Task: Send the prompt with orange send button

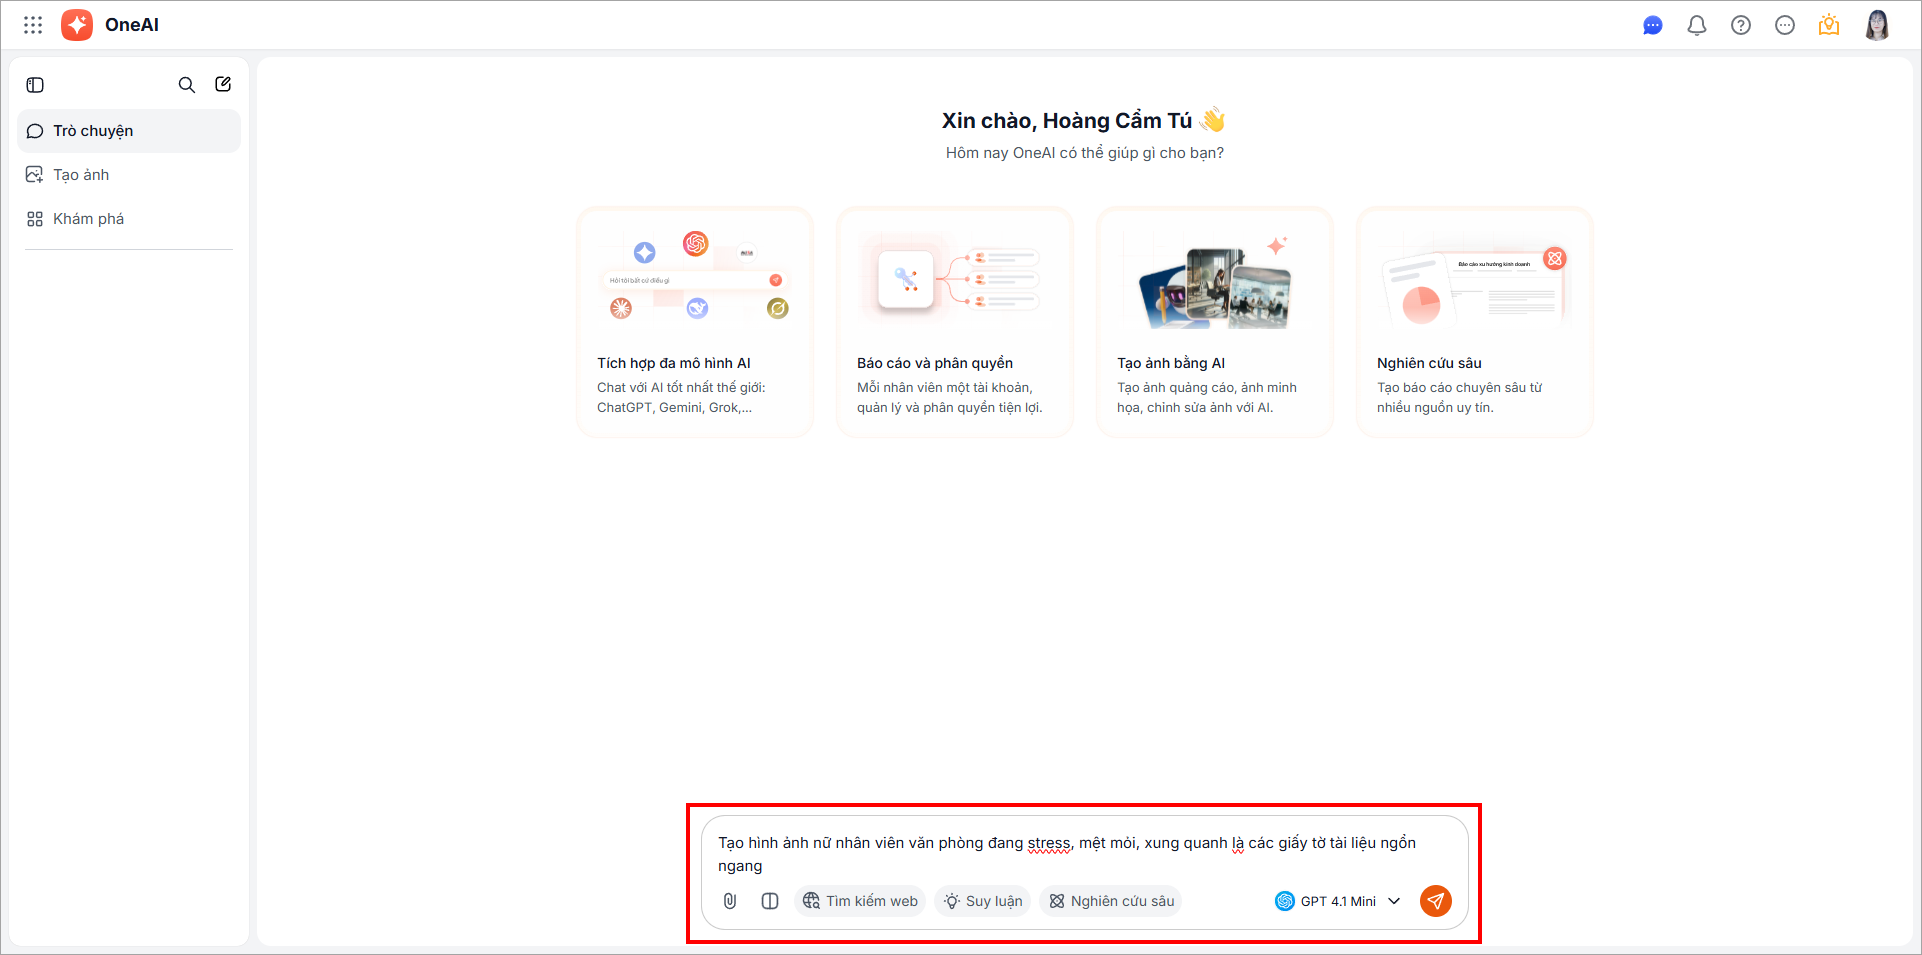Action: coord(1436,901)
